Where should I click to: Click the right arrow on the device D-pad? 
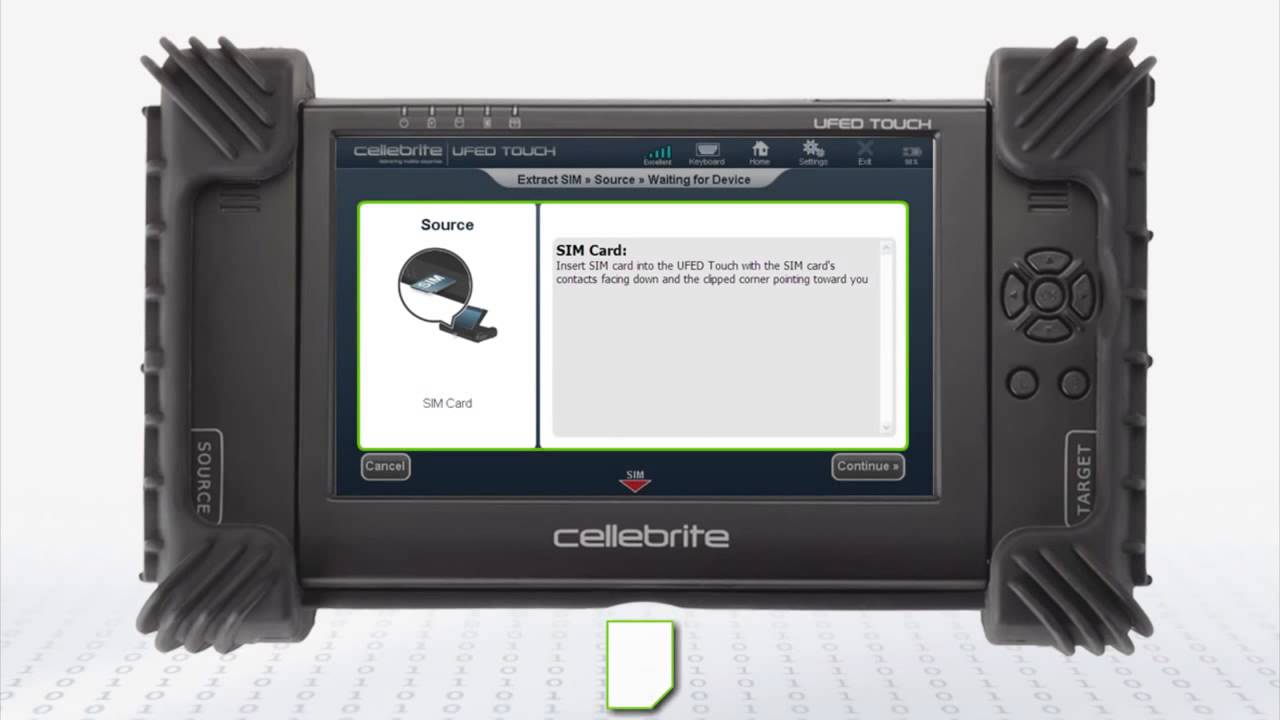[1082, 295]
